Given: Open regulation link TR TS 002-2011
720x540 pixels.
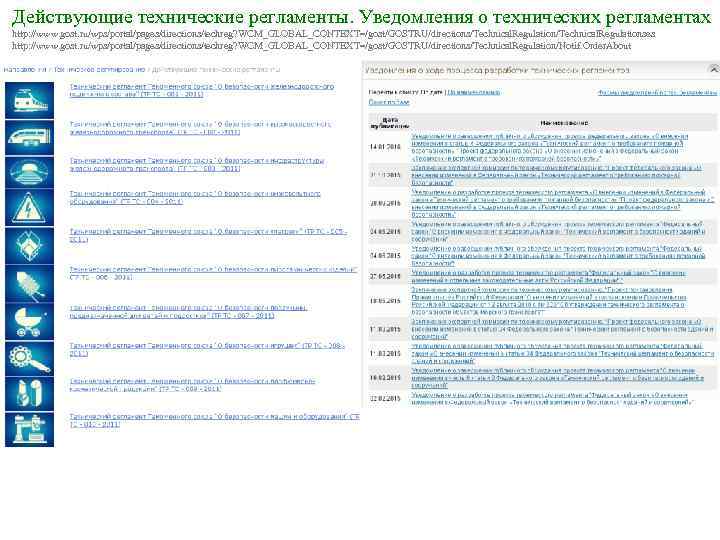Looking at the screenshot, I should pos(200,128).
